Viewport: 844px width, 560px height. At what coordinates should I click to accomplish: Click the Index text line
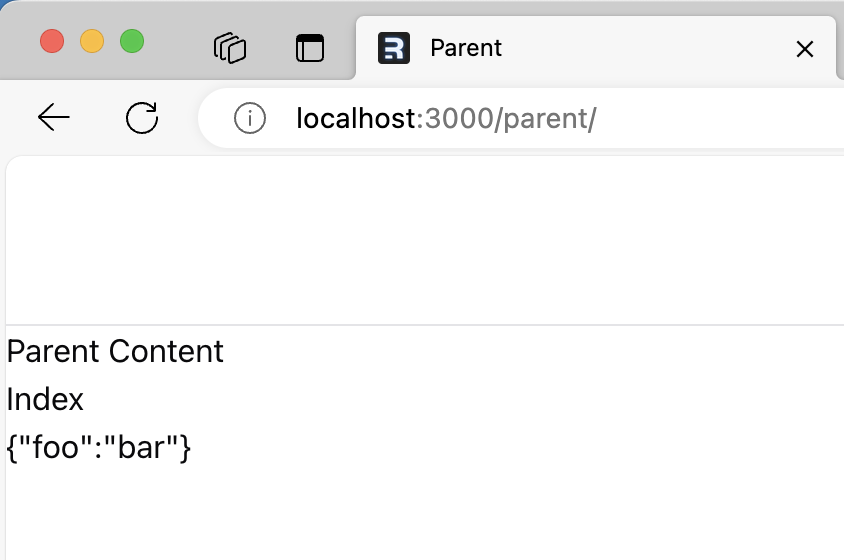45,400
